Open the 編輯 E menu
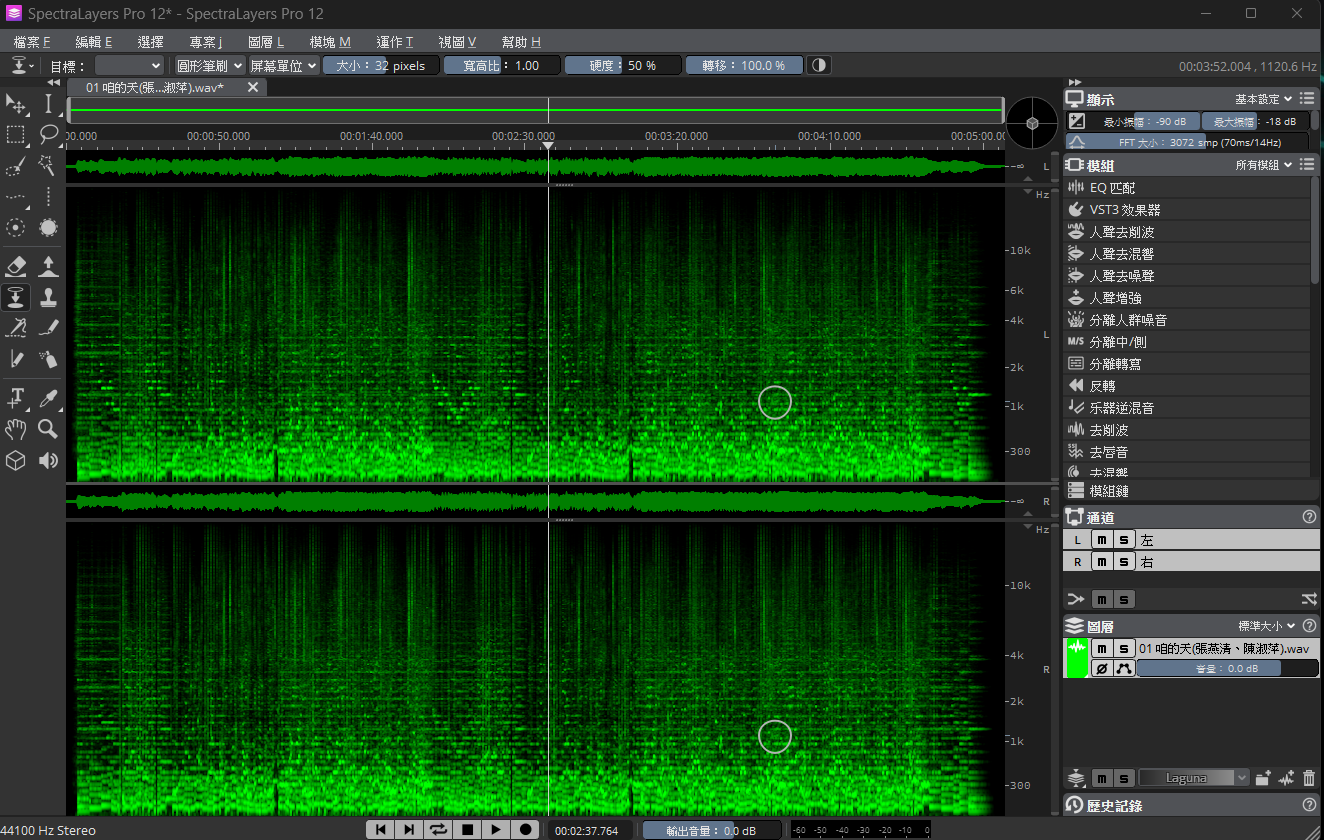This screenshot has width=1324, height=840. (94, 42)
